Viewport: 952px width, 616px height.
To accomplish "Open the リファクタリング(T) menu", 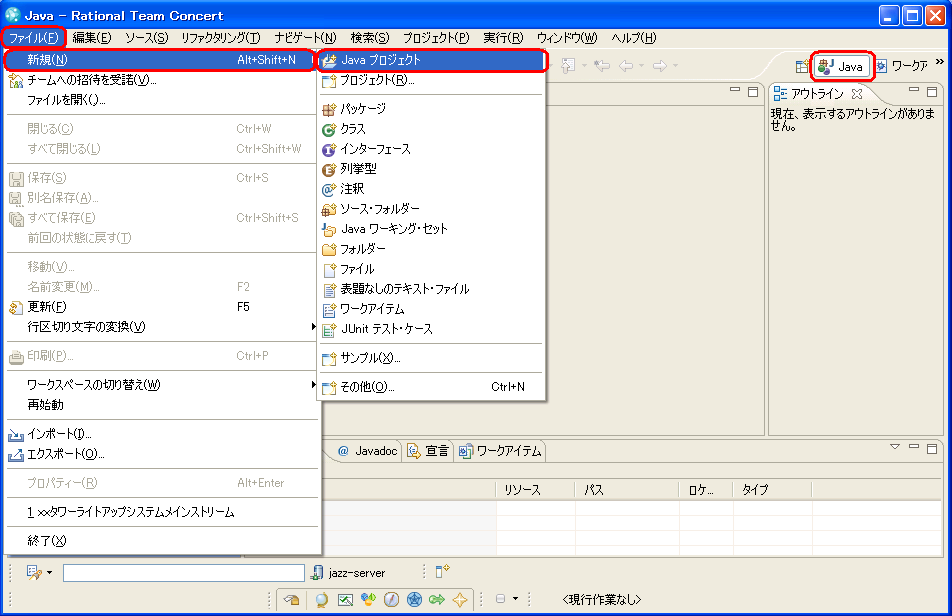I will click(x=221, y=38).
